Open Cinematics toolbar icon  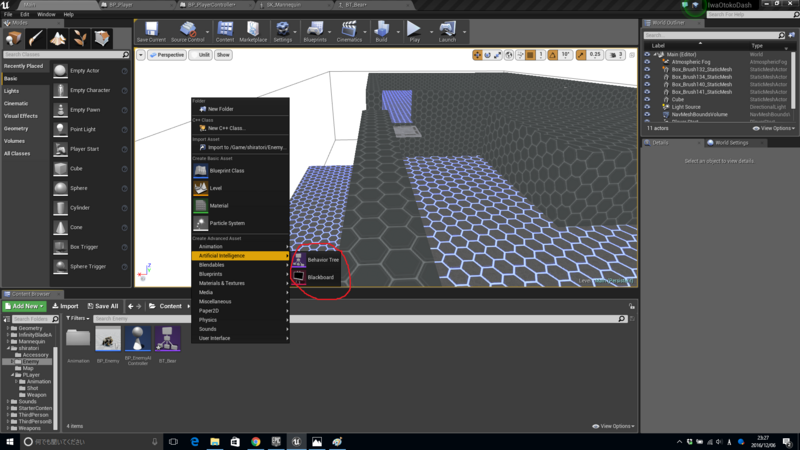[349, 32]
